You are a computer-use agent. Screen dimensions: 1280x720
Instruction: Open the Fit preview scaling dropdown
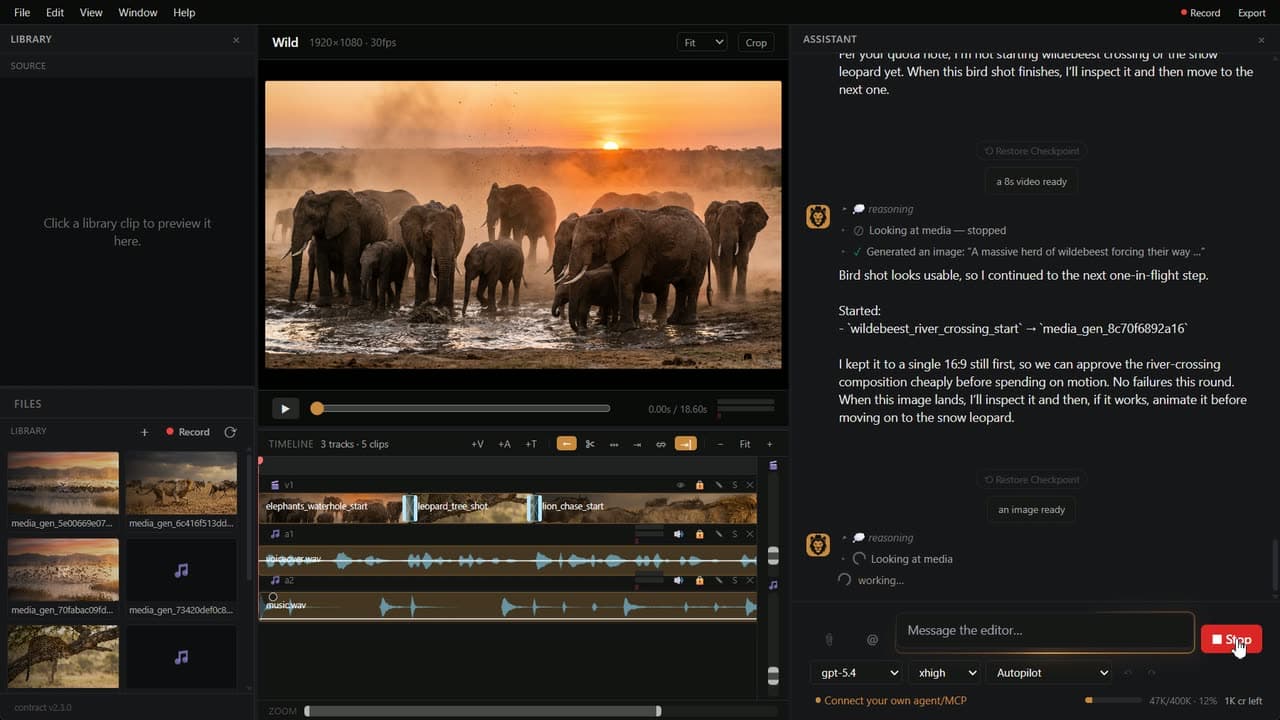coord(702,42)
